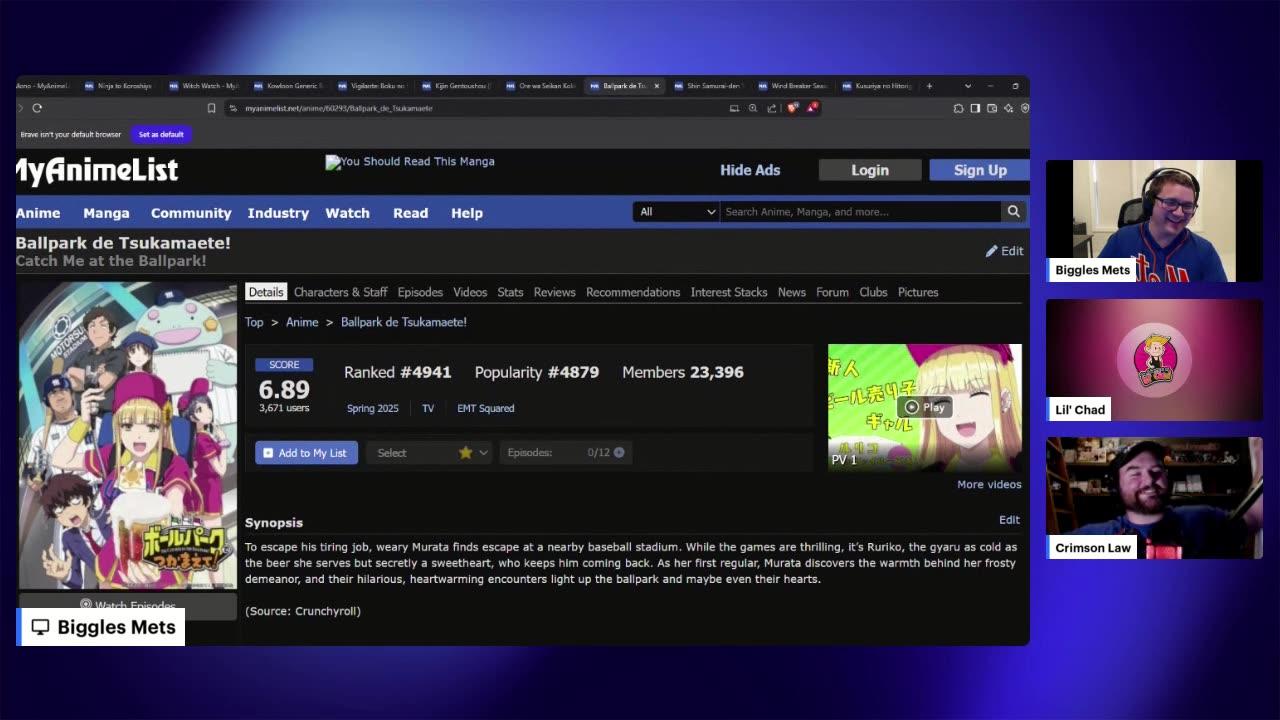1280x720 pixels.
Task: Open the Leo AI sparkle icon
Action: [1008, 108]
